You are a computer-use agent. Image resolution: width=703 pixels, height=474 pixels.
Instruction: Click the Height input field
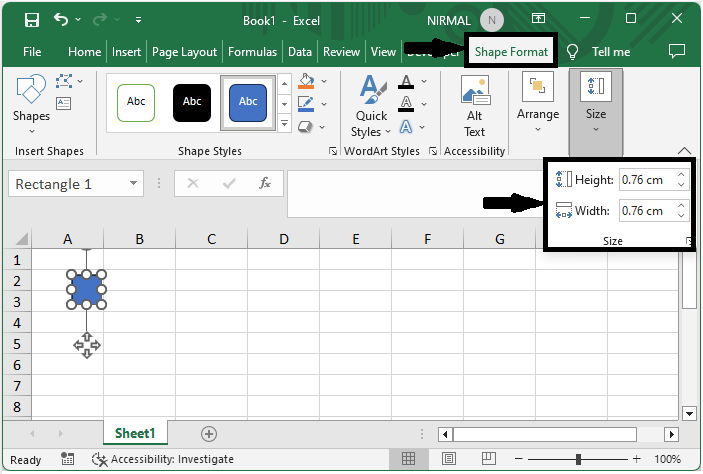pyautogui.click(x=646, y=180)
